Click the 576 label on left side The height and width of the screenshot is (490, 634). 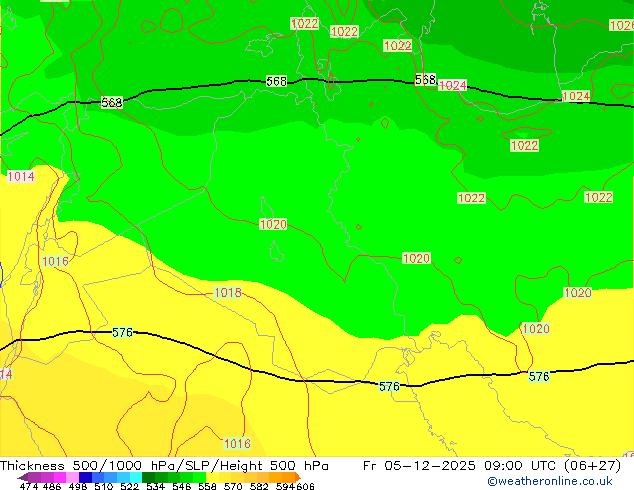tap(122, 332)
